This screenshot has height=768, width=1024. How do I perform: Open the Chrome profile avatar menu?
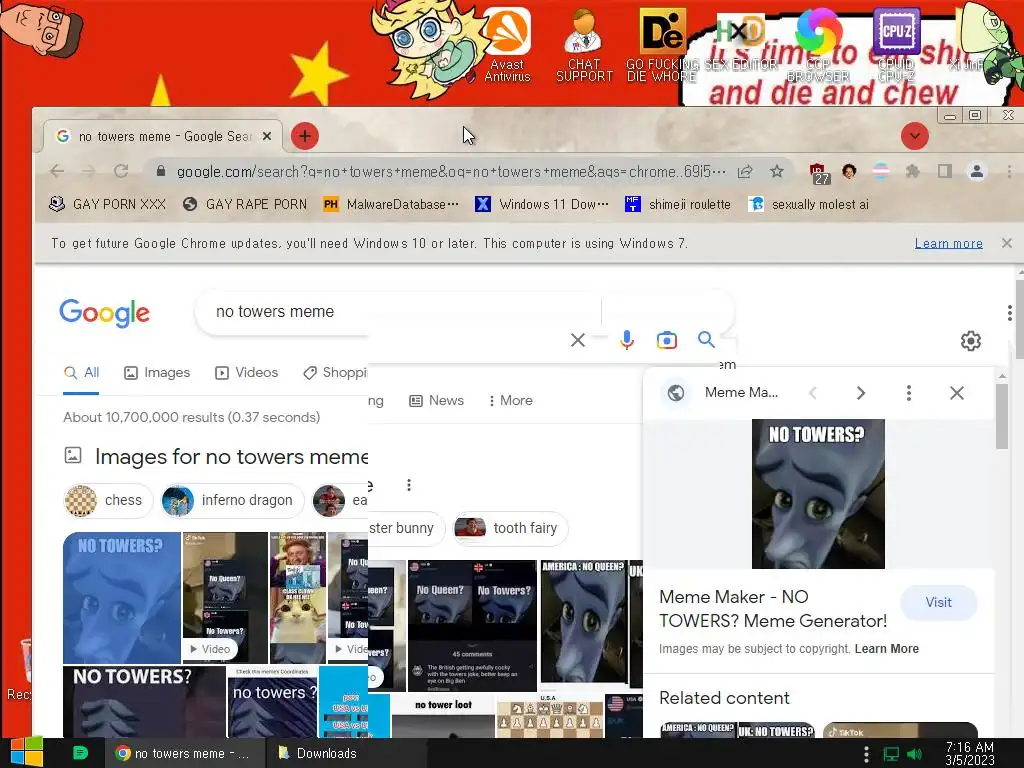[x=977, y=171]
